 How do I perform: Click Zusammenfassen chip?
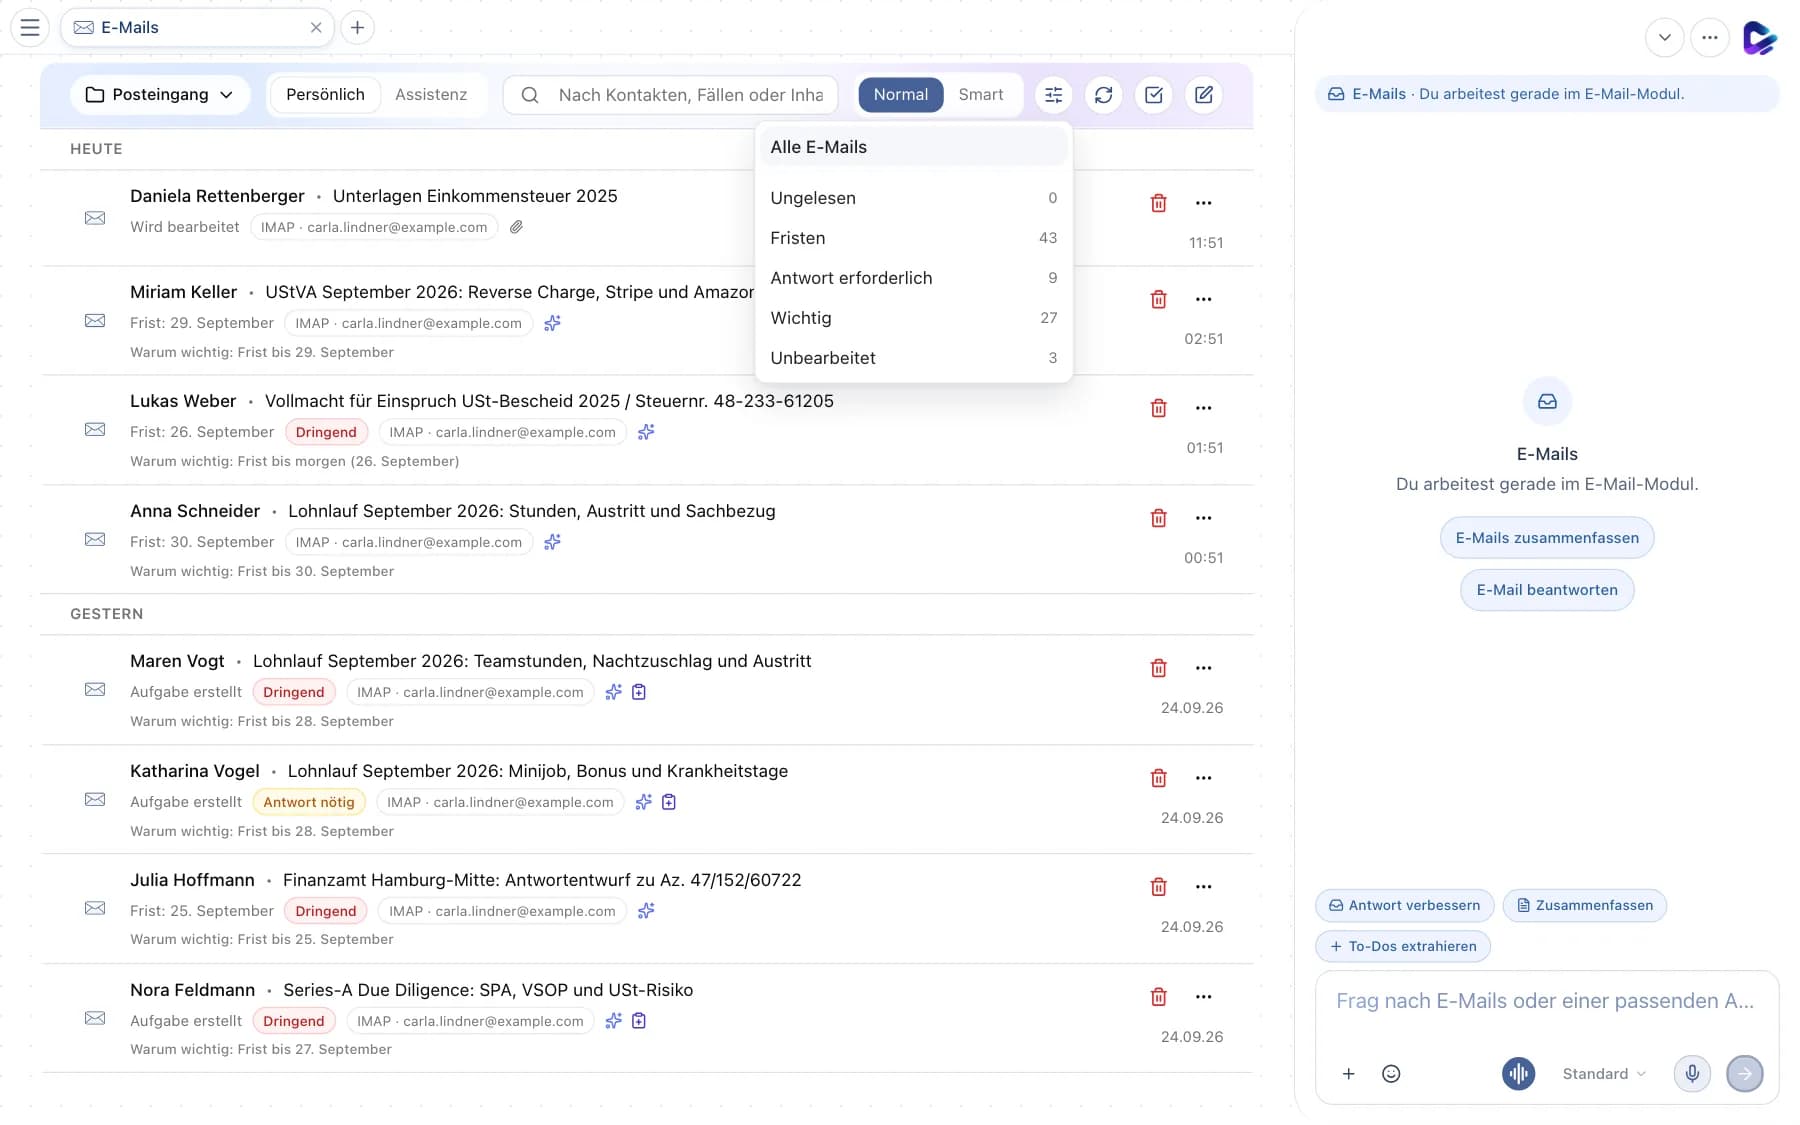[x=1585, y=906]
